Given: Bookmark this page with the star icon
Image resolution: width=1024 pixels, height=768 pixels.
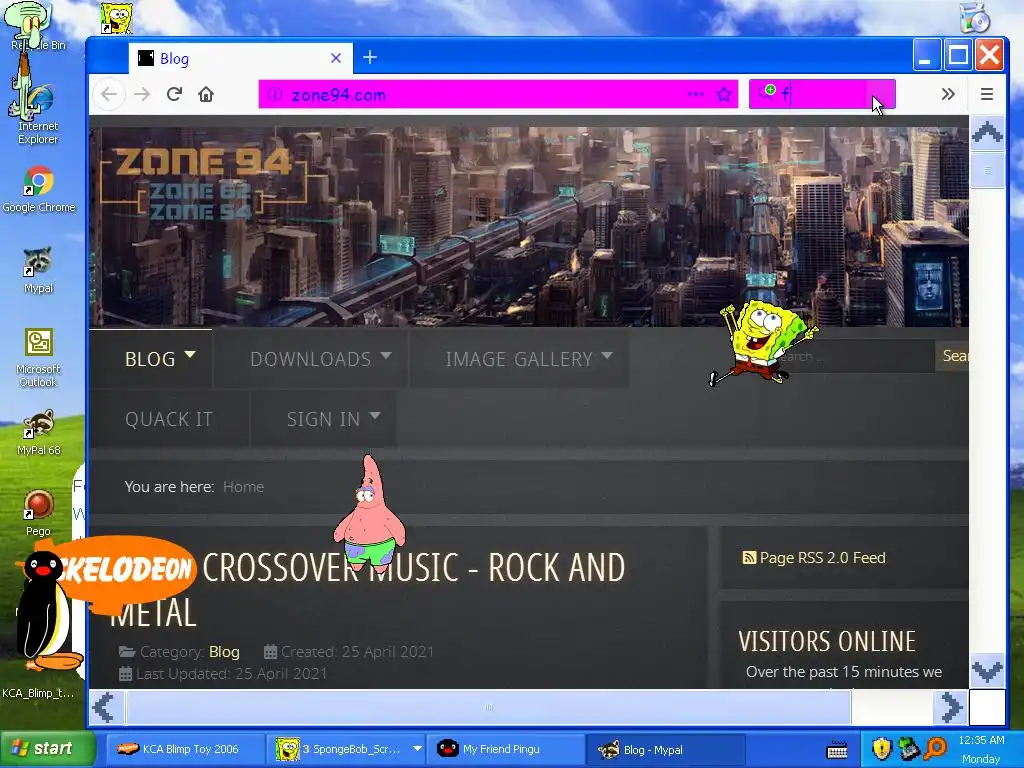Looking at the screenshot, I should [x=724, y=94].
